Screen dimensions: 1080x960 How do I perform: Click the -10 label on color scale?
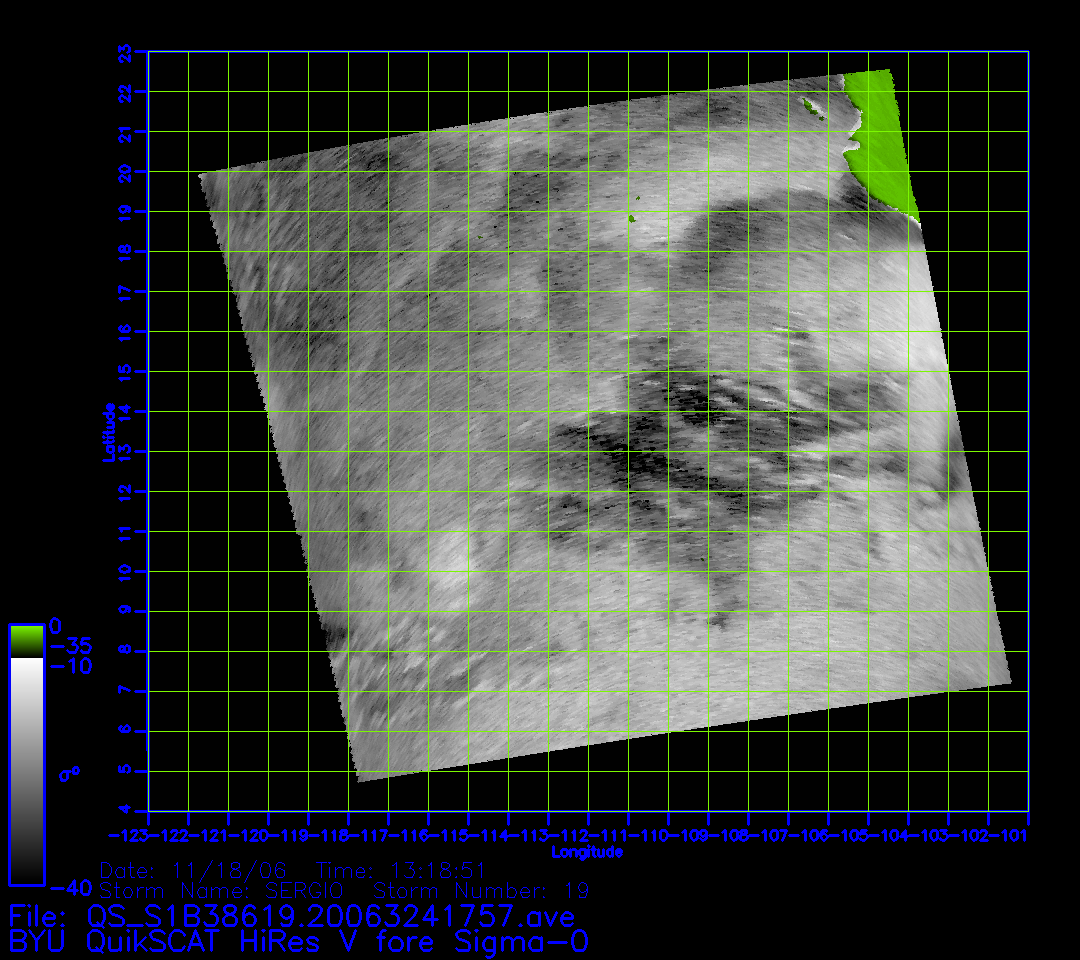[70, 666]
